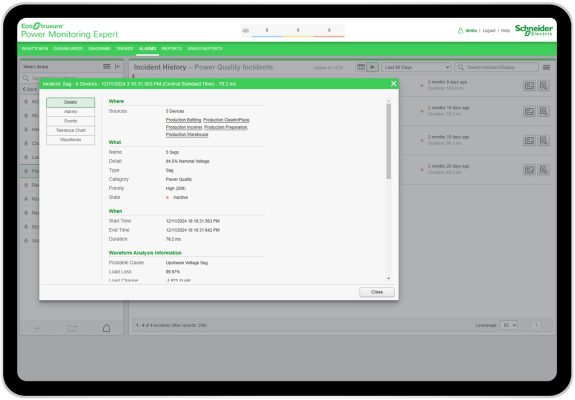Click the next page arrow
Screen dimensions: 575x400
click(546, 325)
